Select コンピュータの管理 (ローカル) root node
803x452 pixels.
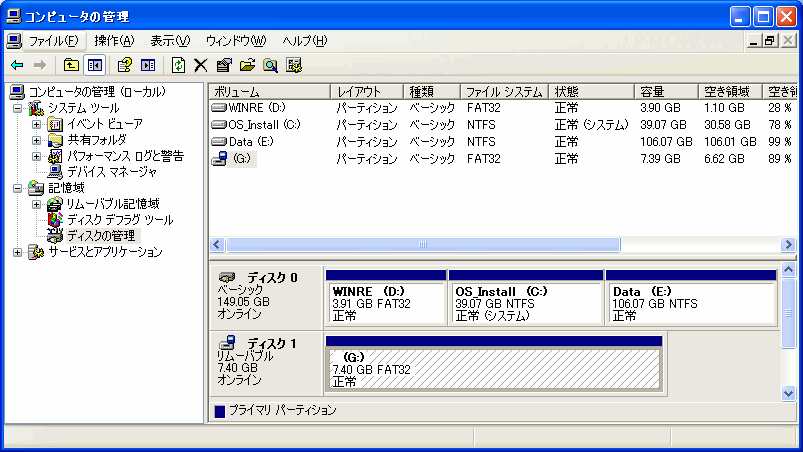[97, 92]
